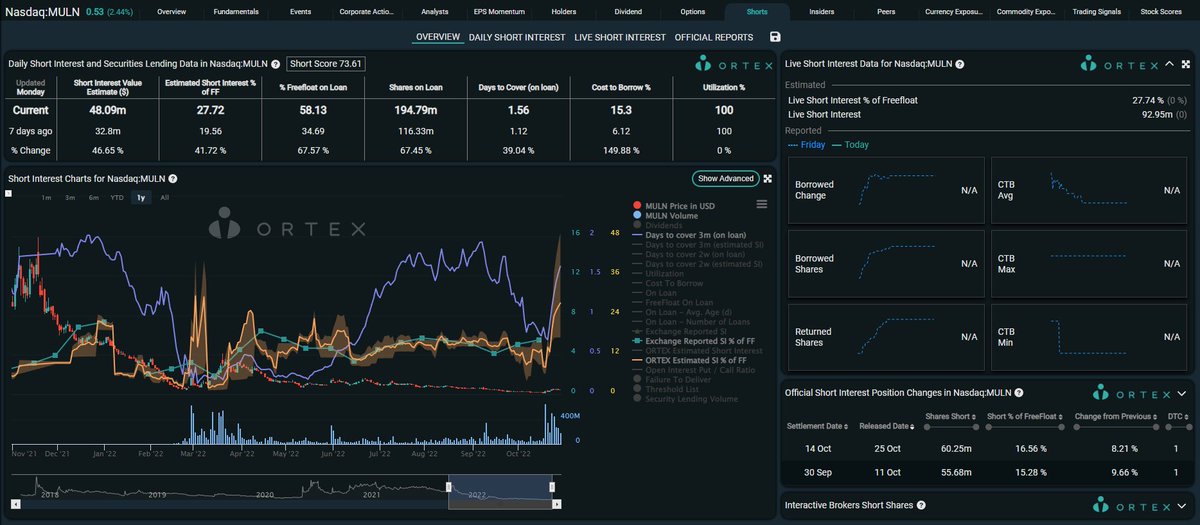Toggle MULN Volume series in legend
The height and width of the screenshot is (525, 1200).
tap(673, 215)
